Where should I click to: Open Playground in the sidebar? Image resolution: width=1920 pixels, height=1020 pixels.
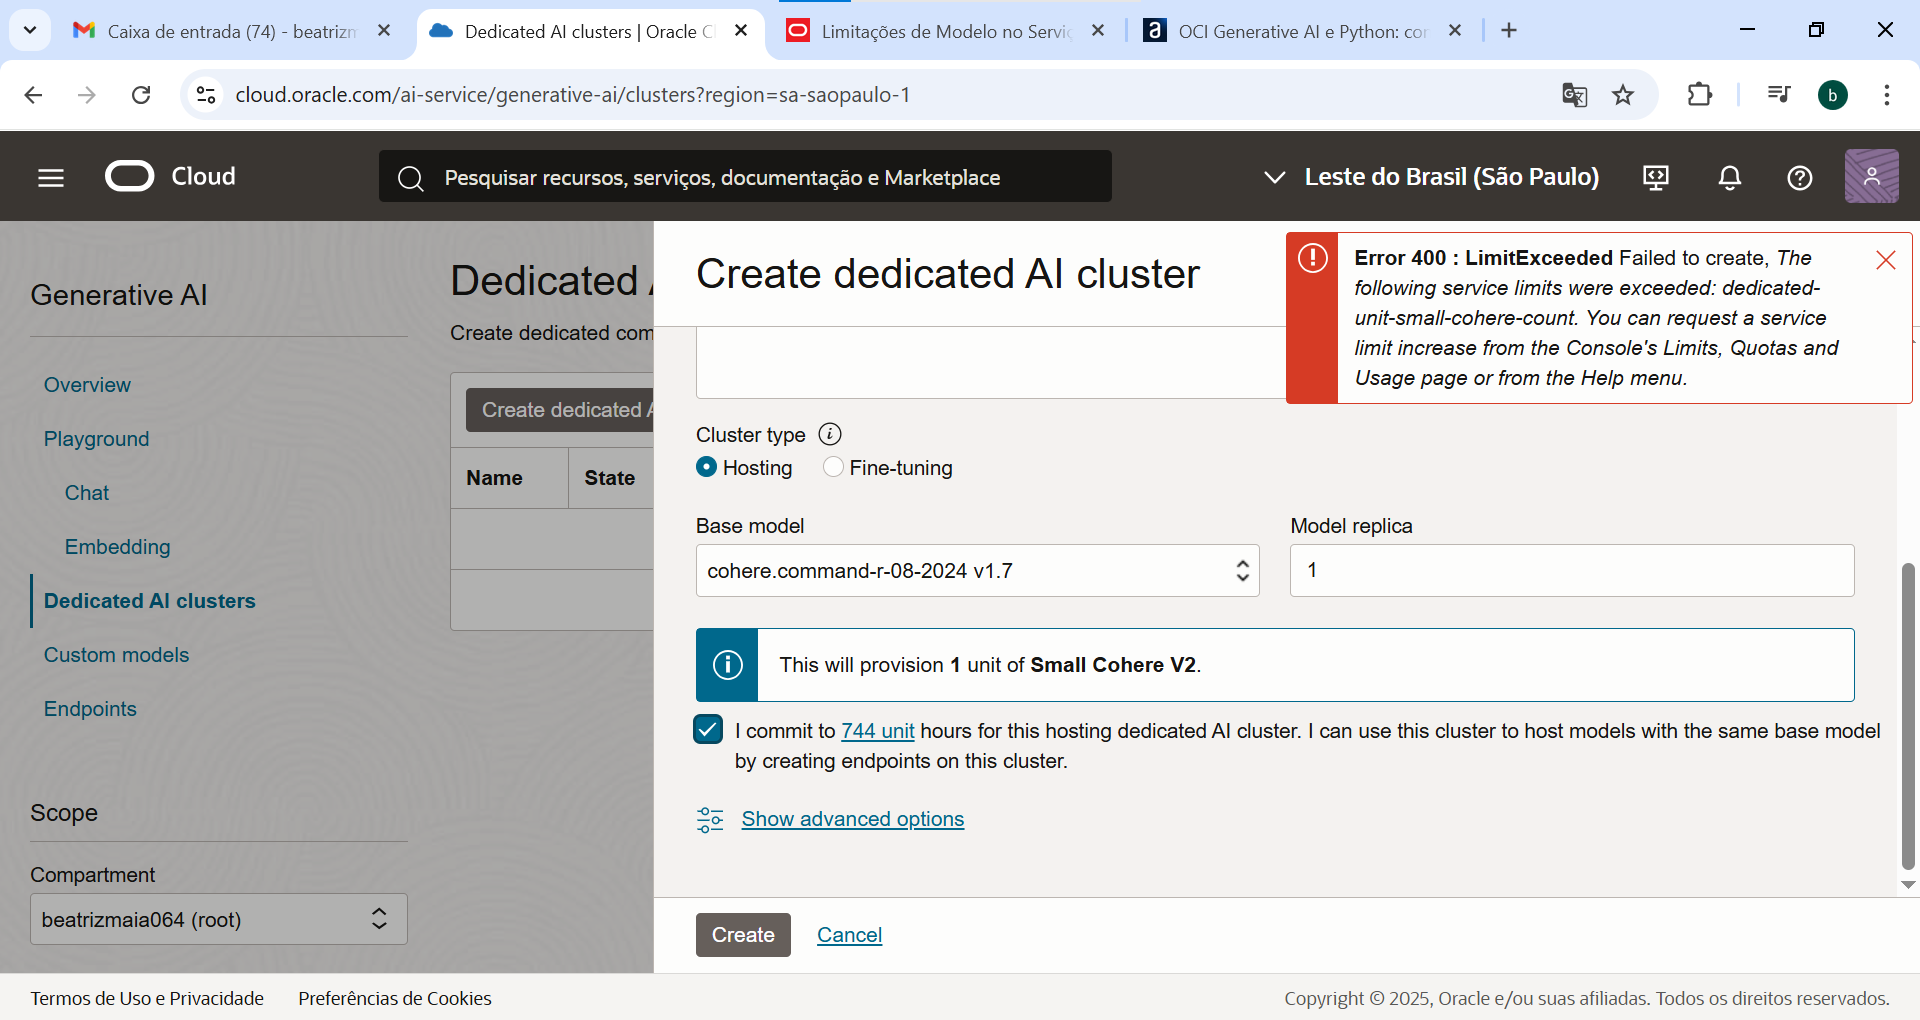(96, 439)
